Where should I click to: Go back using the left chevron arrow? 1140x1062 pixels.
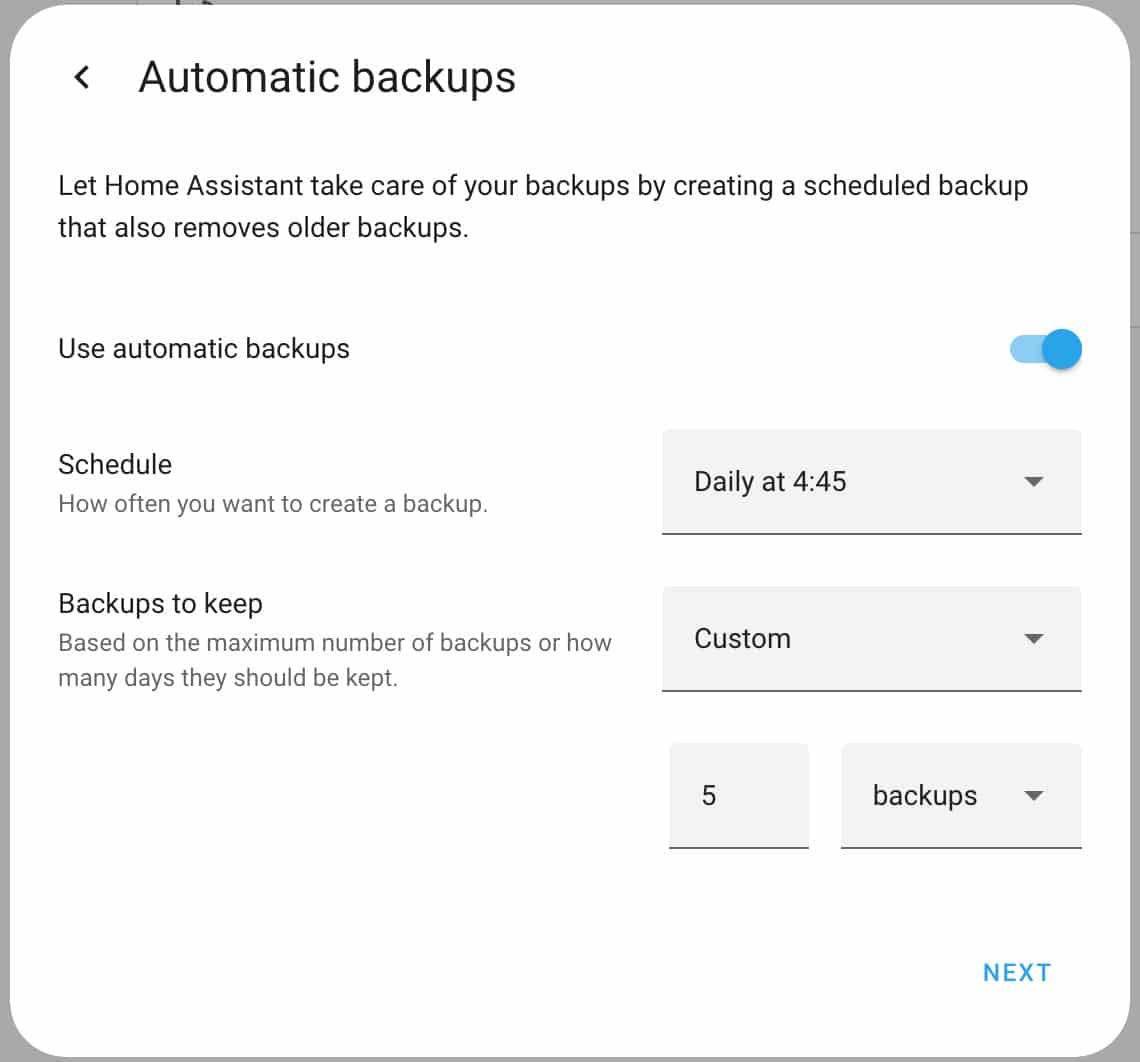click(82, 77)
